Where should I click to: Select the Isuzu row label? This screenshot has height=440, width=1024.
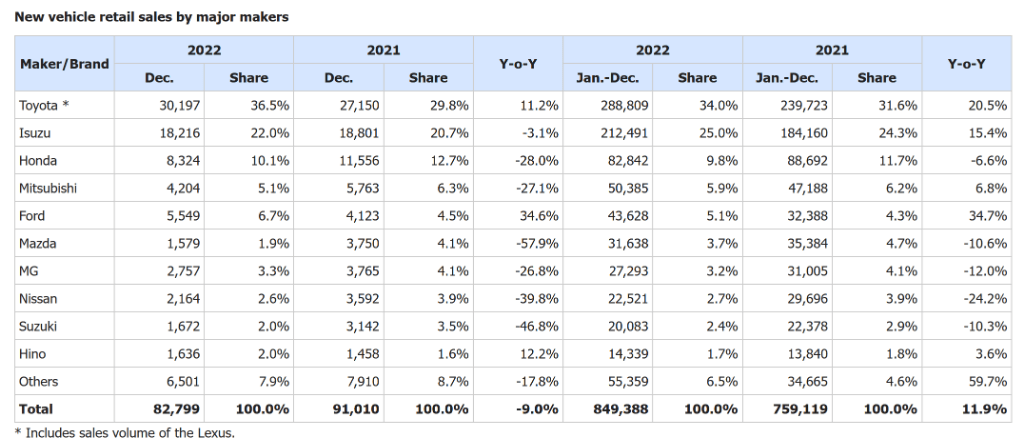point(35,133)
